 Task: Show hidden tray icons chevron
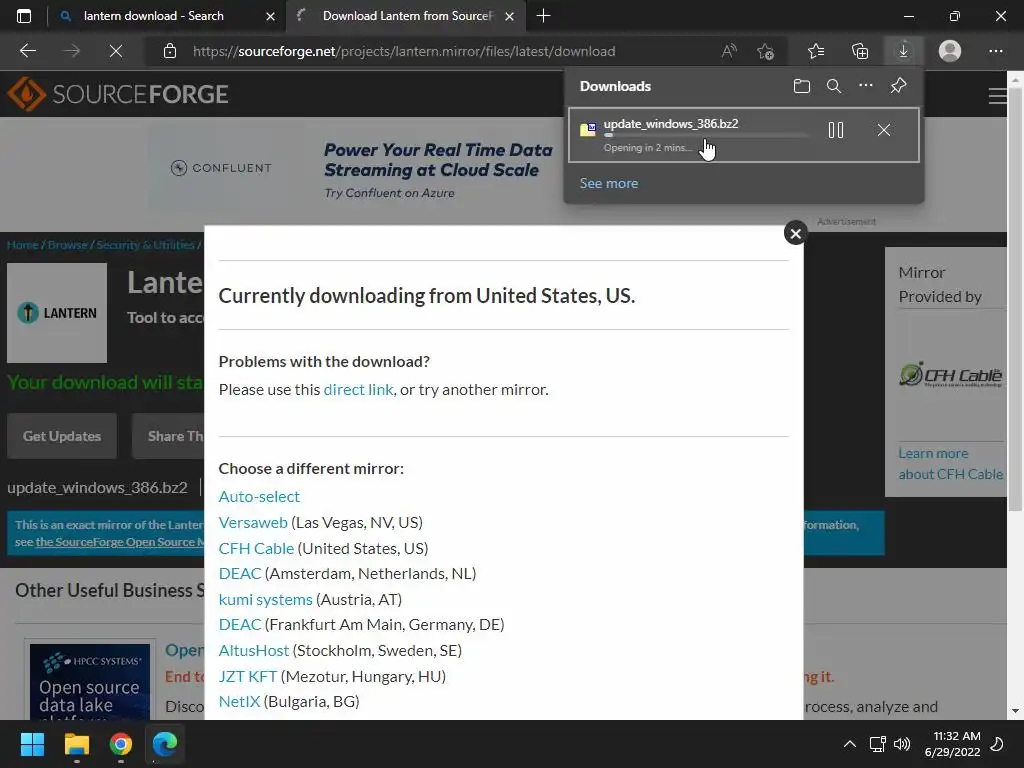(x=850, y=744)
